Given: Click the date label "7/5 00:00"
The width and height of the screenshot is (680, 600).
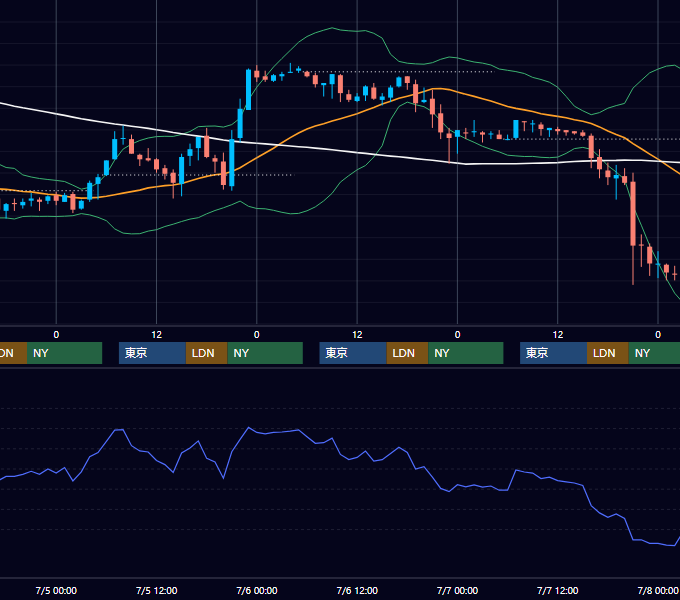Looking at the screenshot, I should coord(56,590).
